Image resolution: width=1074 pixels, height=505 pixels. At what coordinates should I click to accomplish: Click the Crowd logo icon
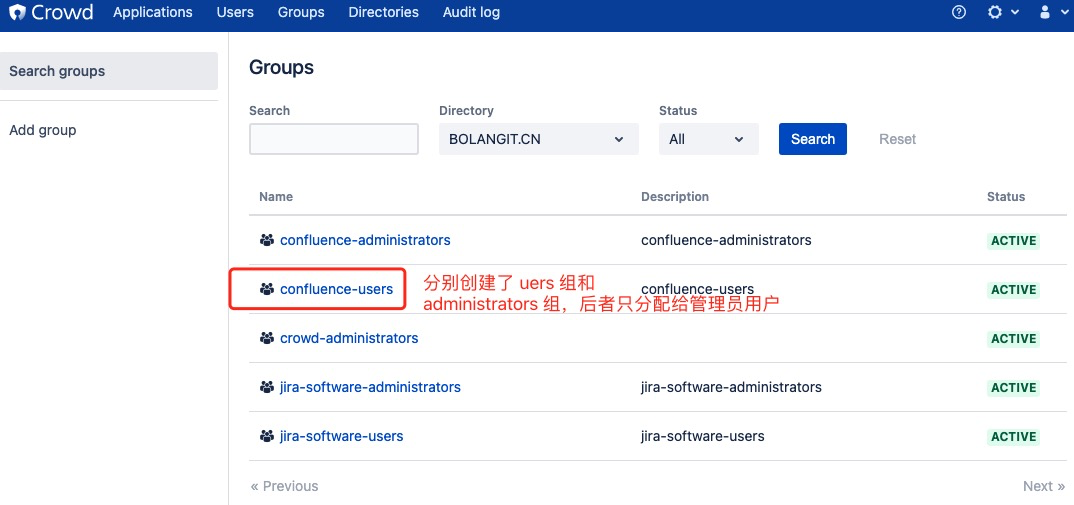(16, 13)
